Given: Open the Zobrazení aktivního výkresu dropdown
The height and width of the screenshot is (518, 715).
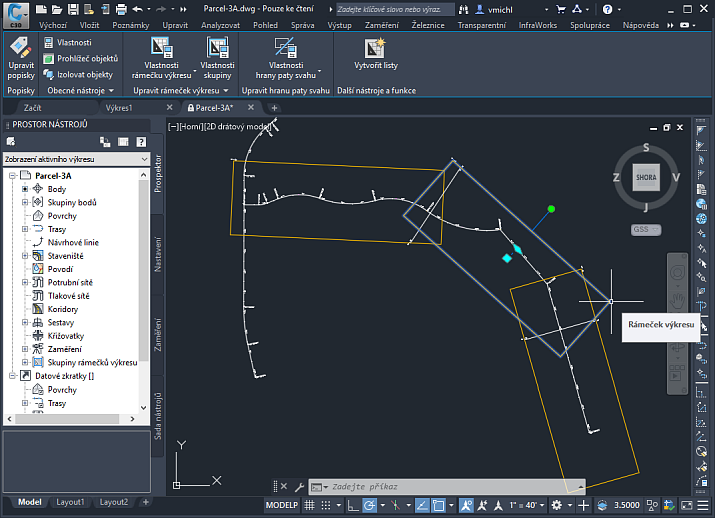Looking at the screenshot, I should (x=75, y=159).
